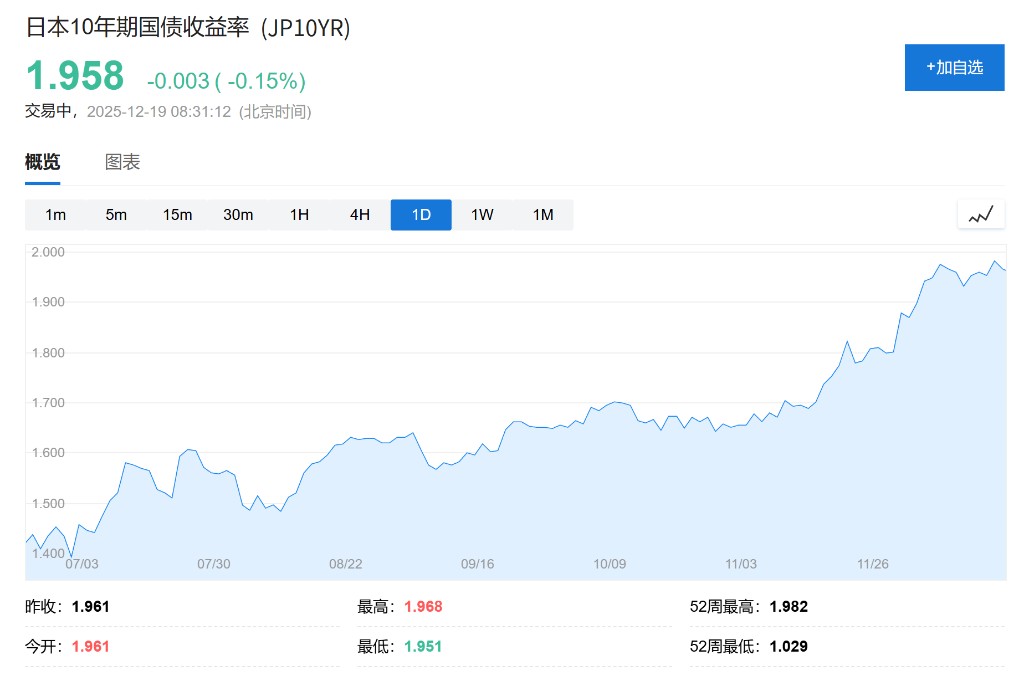Click the 10/09 date axis label
1024x680 pixels.
tap(609, 564)
